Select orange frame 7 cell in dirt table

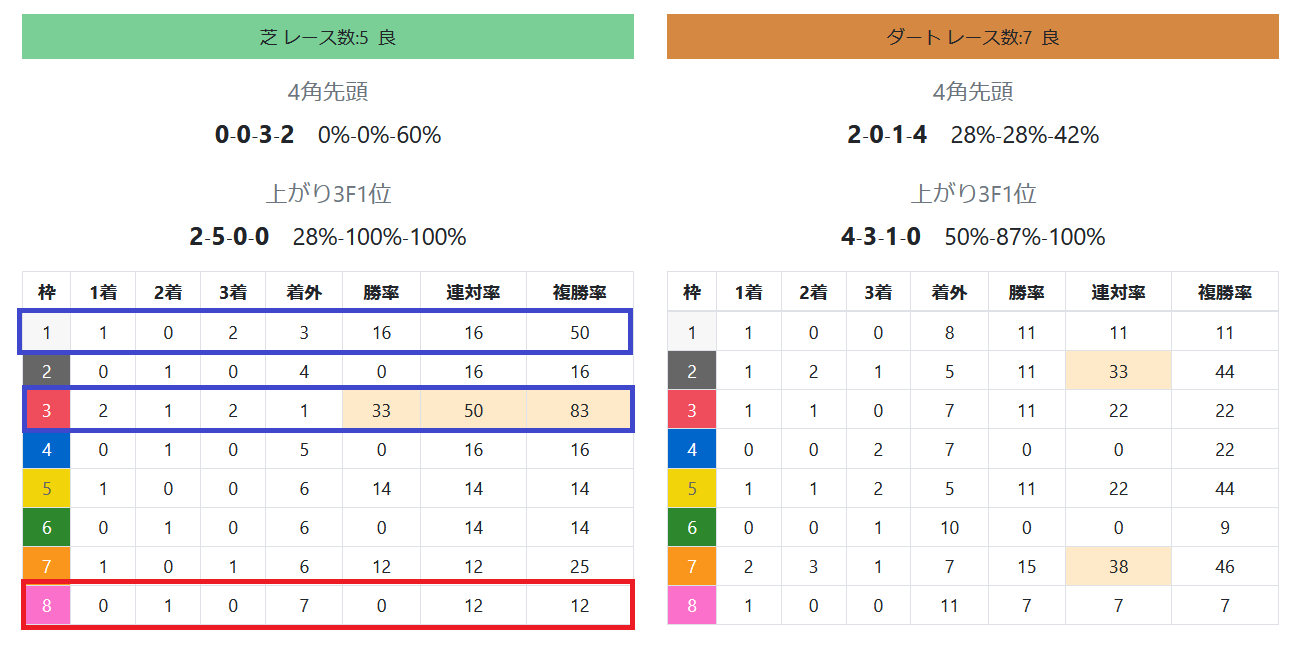coord(692,566)
